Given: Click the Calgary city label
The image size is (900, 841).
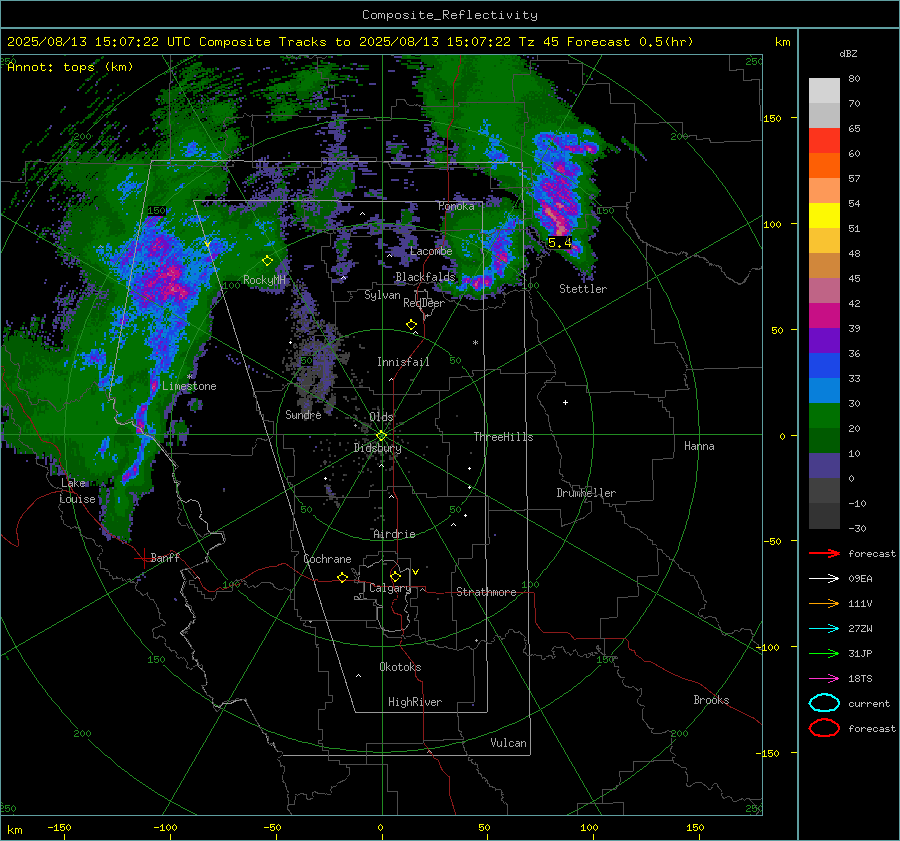Looking at the screenshot, I should click(x=390, y=588).
